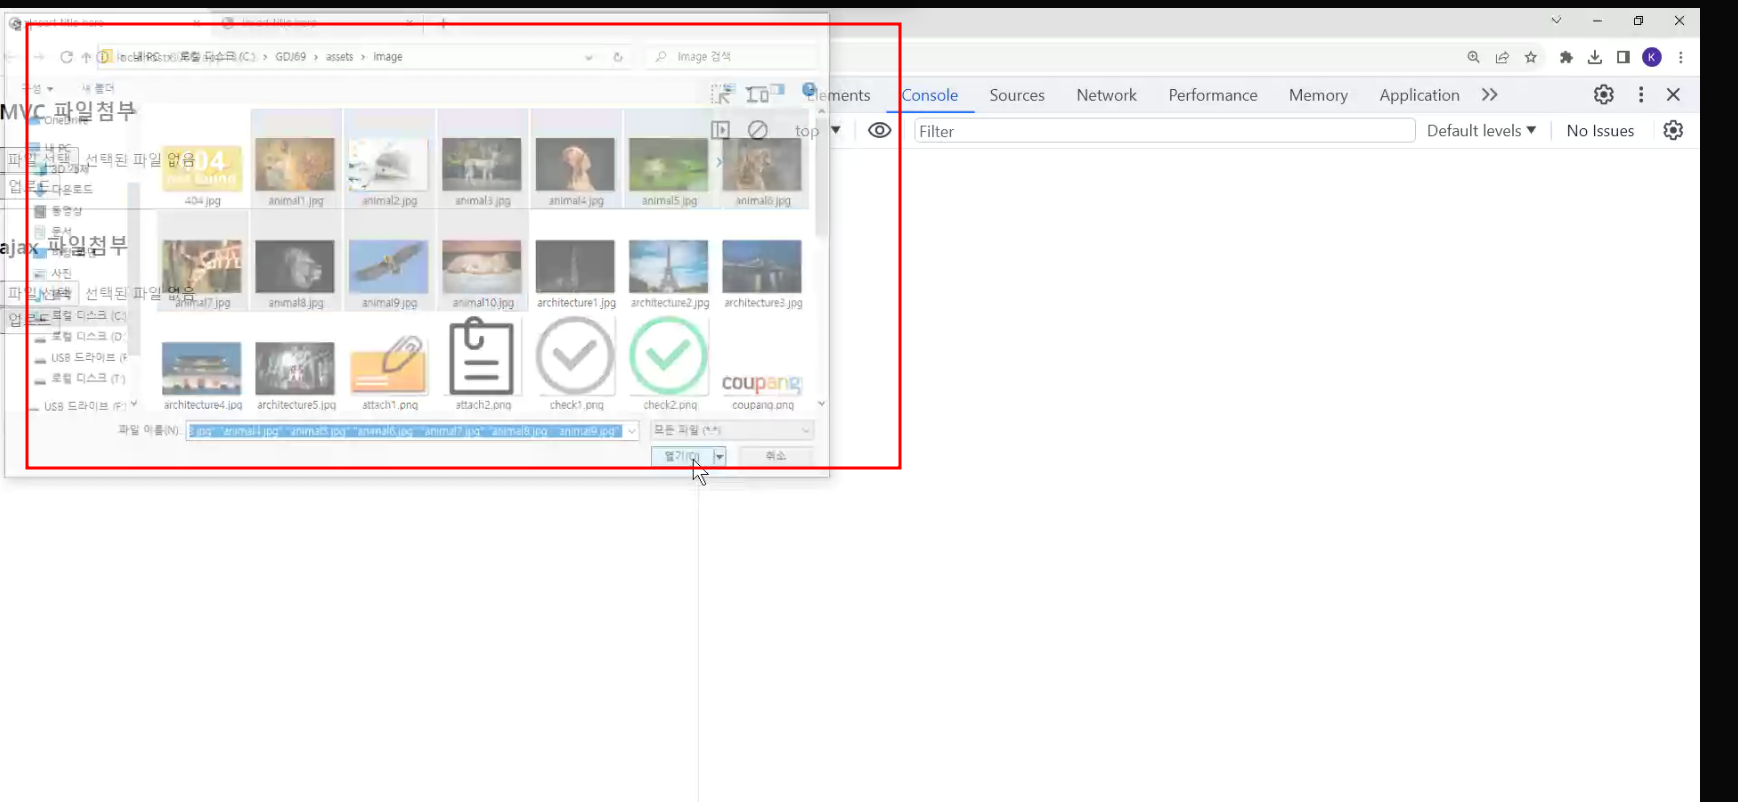Create a live expression with eye icon
Image resolution: width=1738 pixels, height=802 pixels.
[x=880, y=131]
